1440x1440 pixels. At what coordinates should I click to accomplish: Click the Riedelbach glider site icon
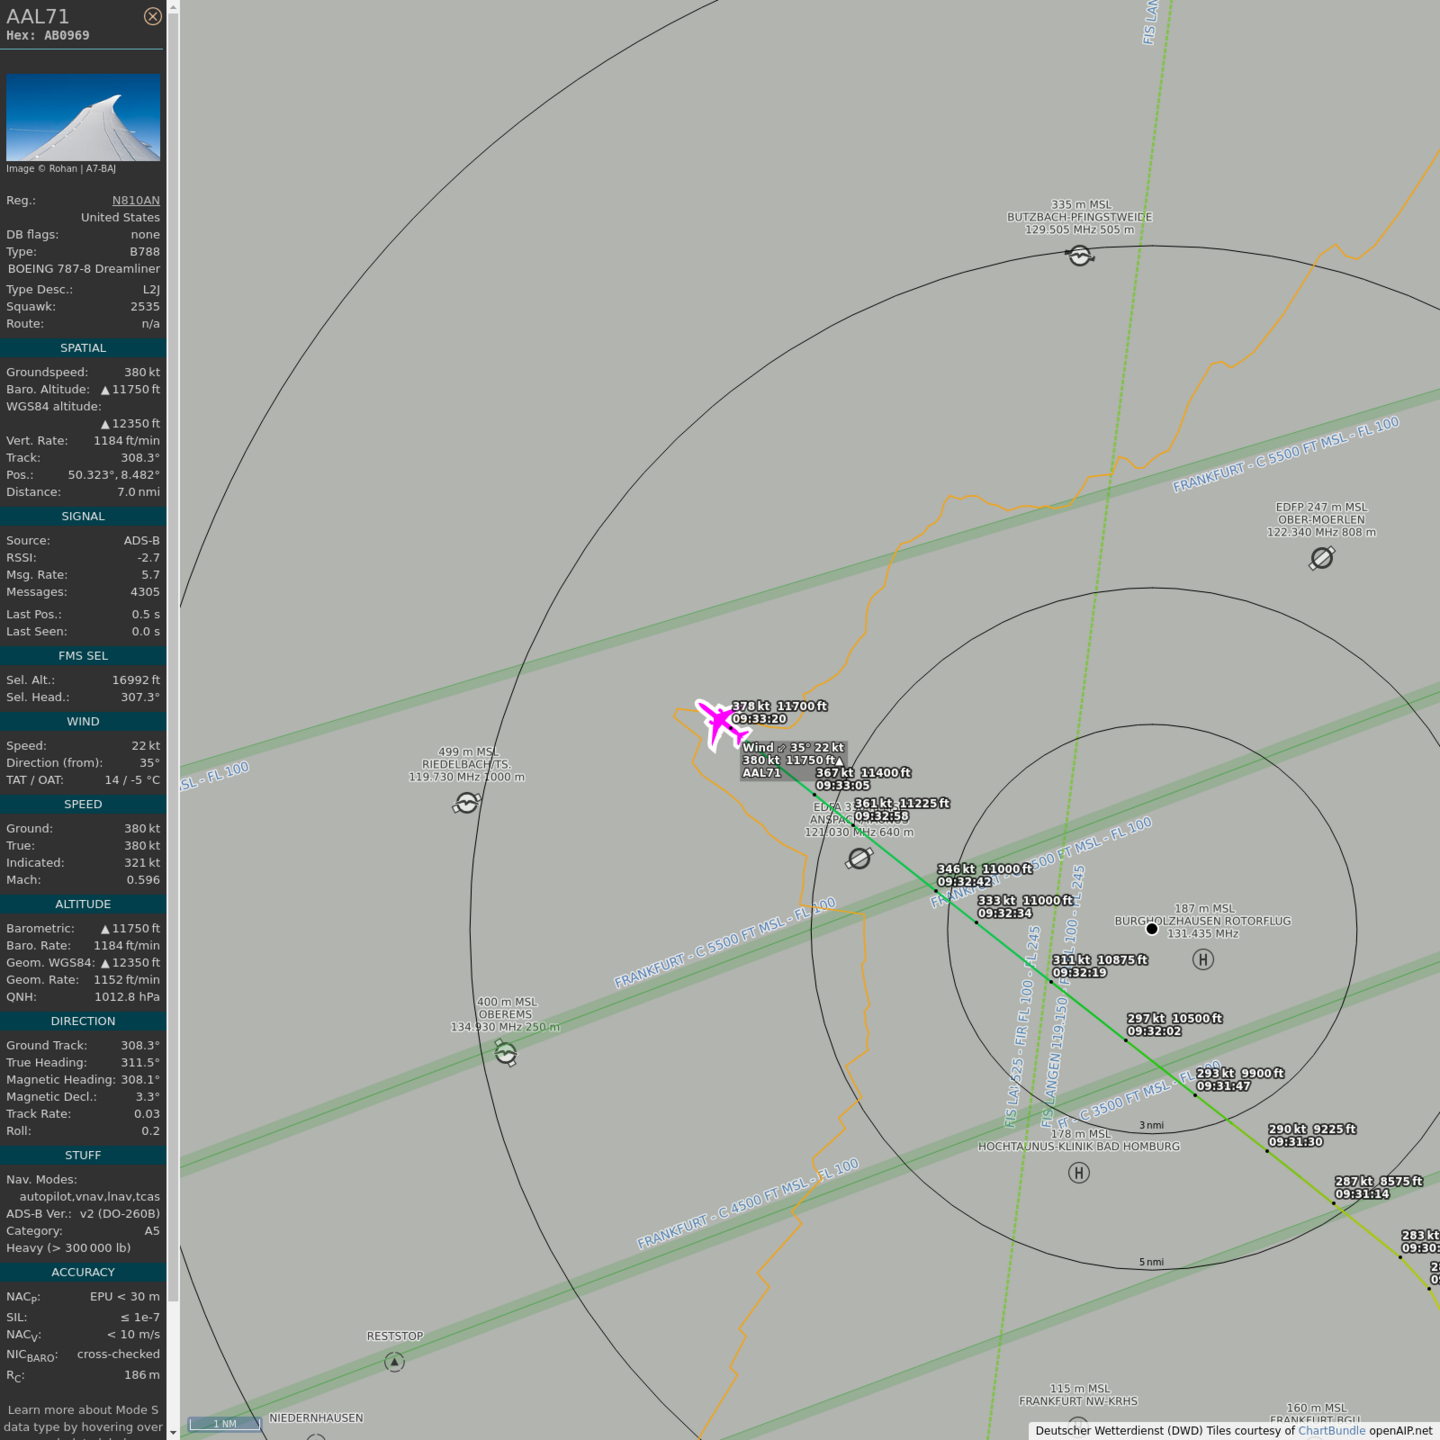click(x=466, y=803)
